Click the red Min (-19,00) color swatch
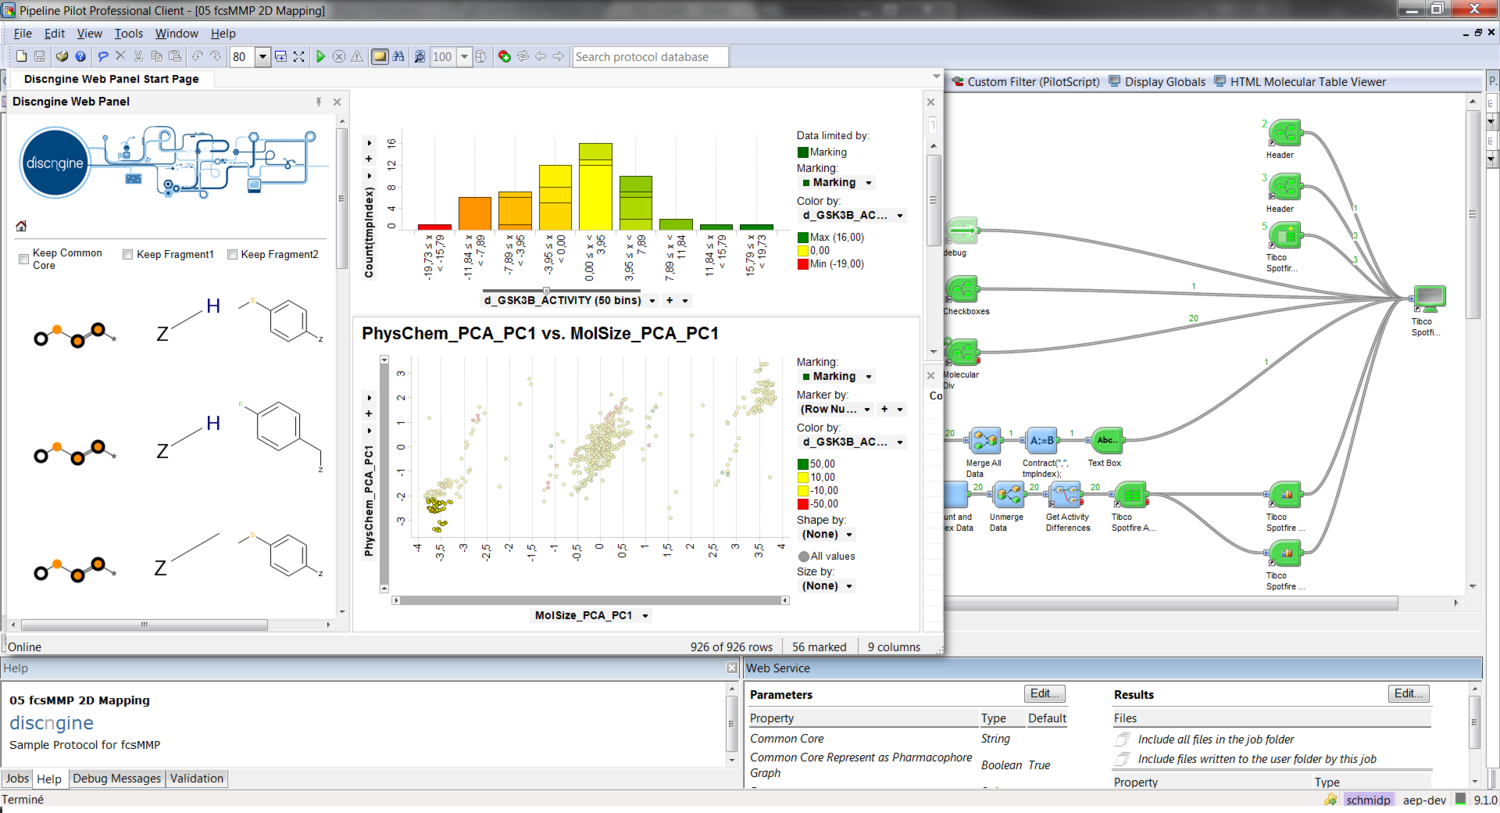The width and height of the screenshot is (1500, 813). pos(802,264)
